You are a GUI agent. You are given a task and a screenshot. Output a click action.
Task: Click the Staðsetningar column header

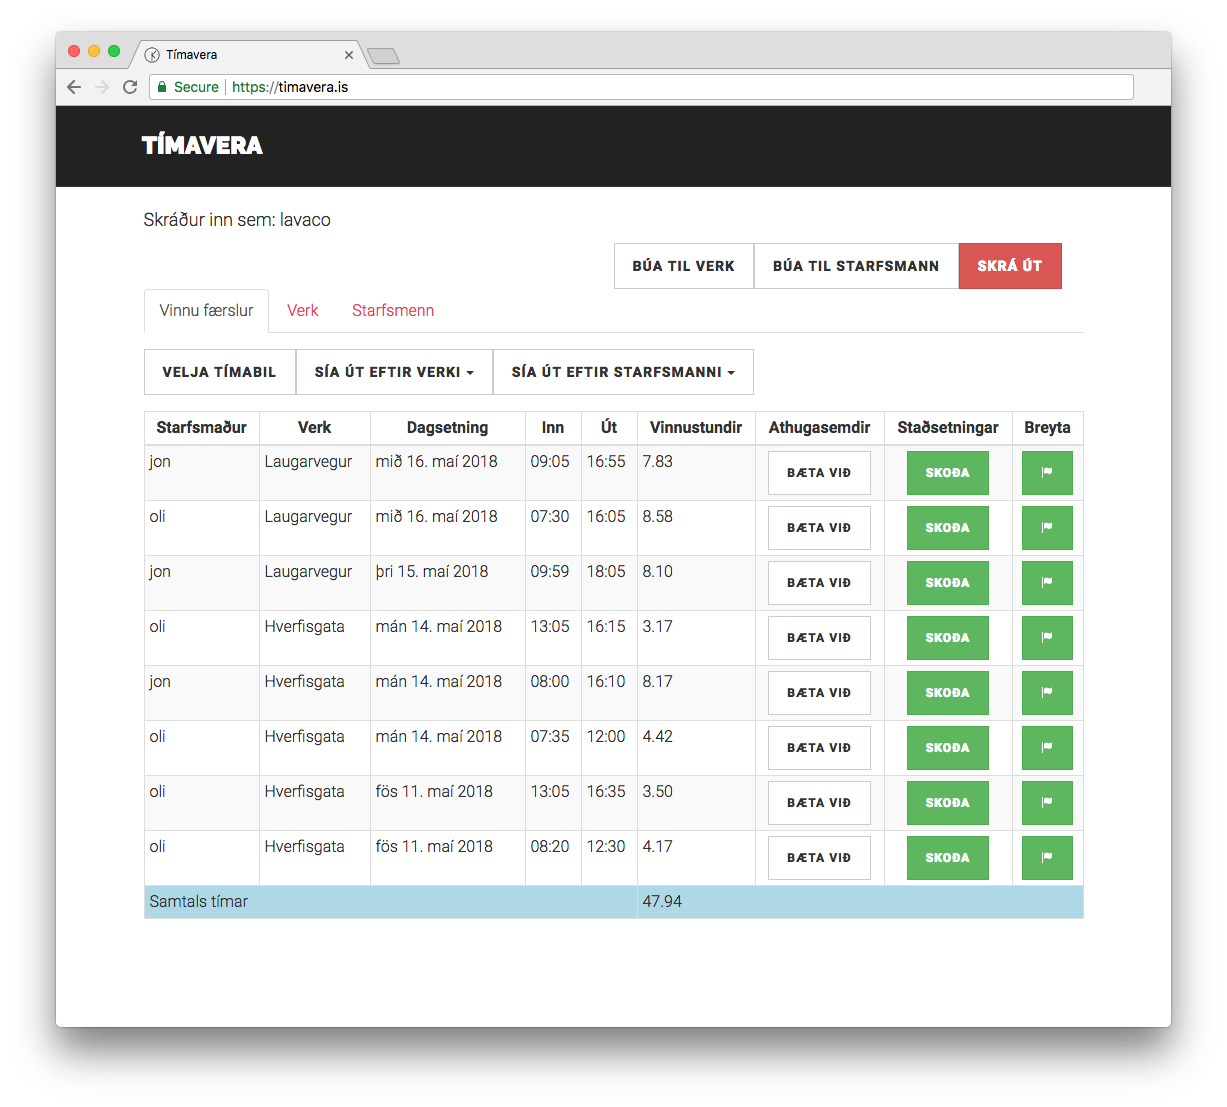pyautogui.click(x=948, y=428)
